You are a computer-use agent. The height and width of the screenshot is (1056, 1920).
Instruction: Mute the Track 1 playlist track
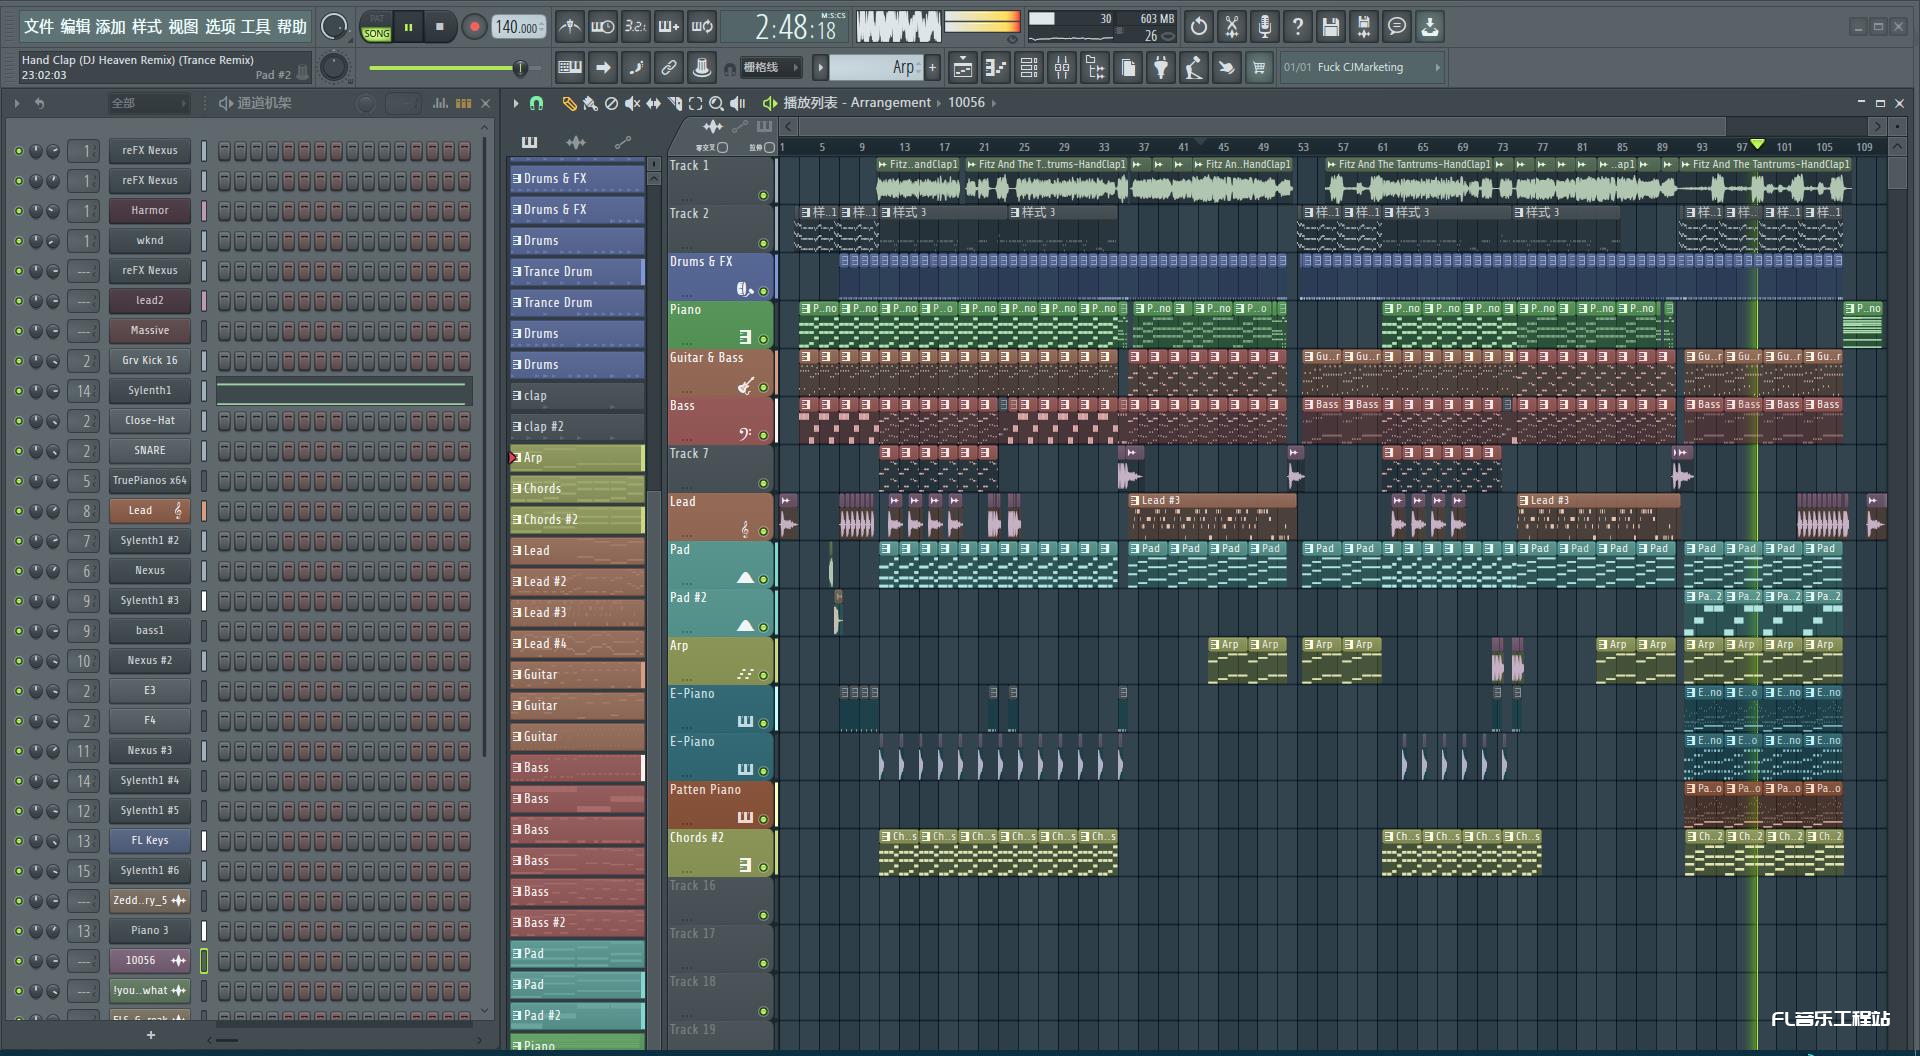tap(763, 196)
